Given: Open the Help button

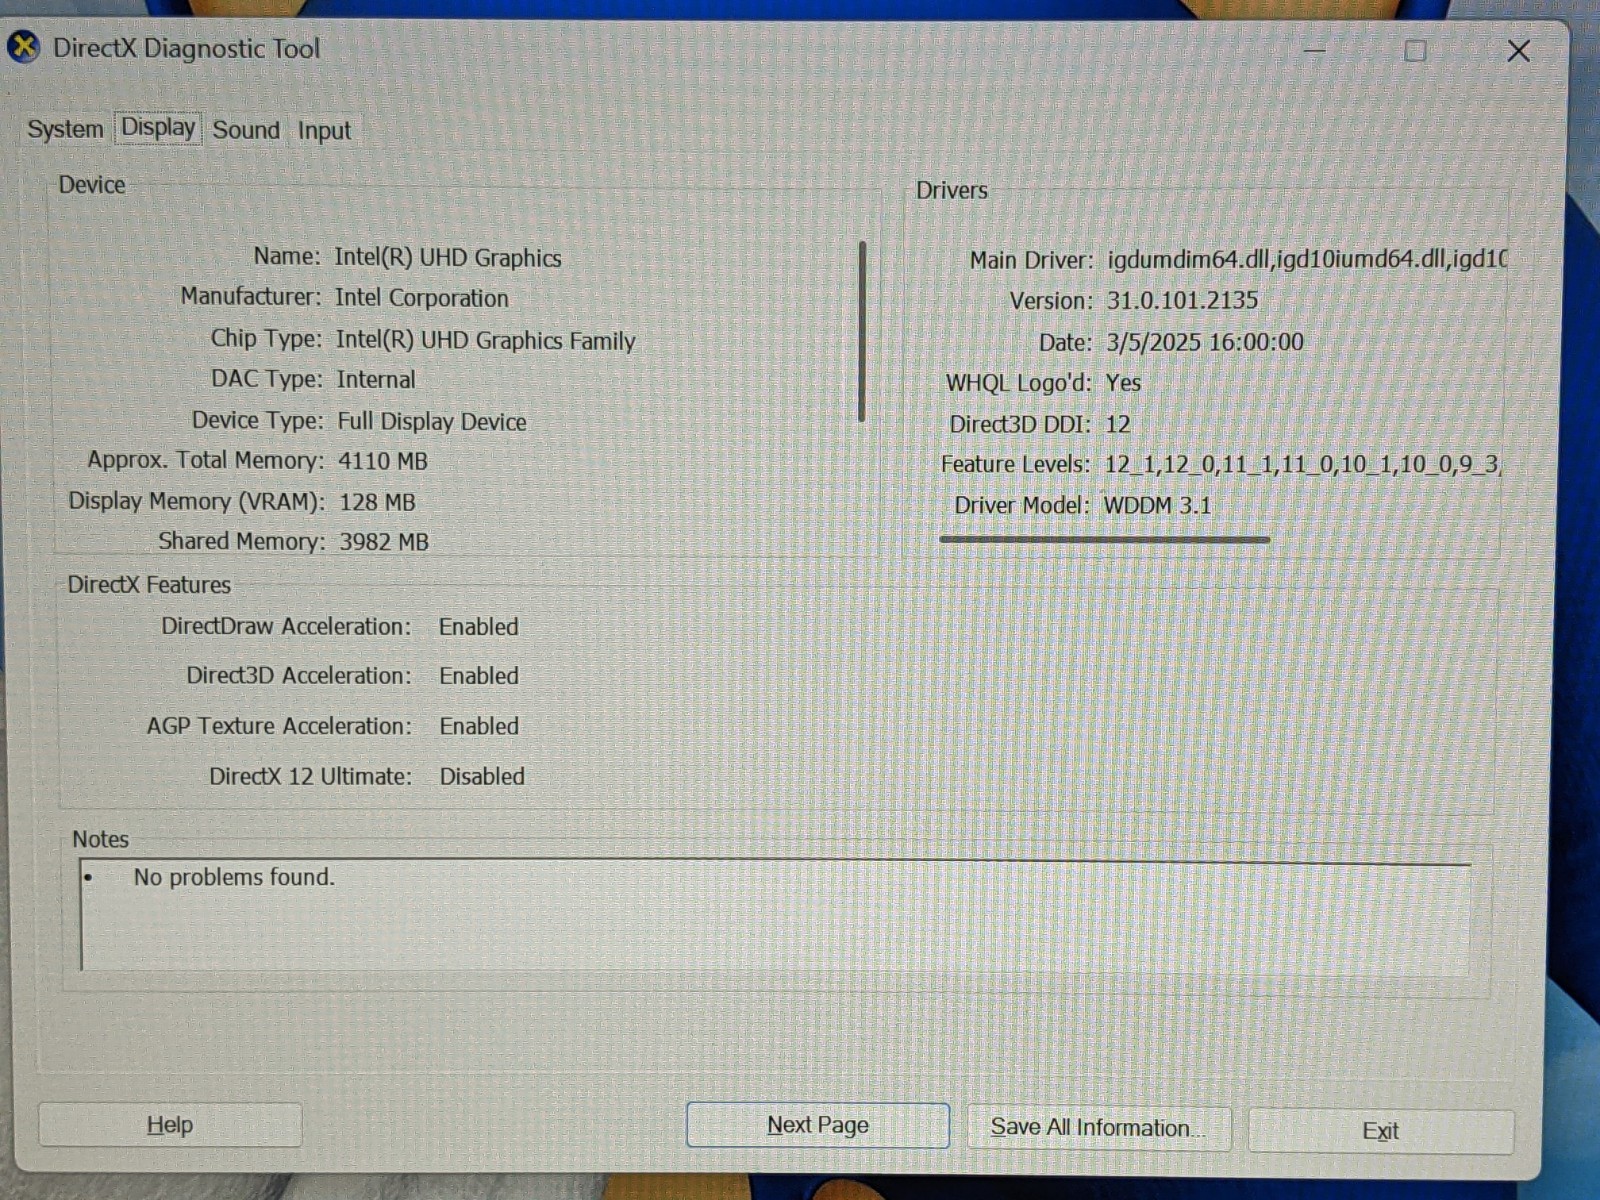Looking at the screenshot, I should pyautogui.click(x=170, y=1125).
